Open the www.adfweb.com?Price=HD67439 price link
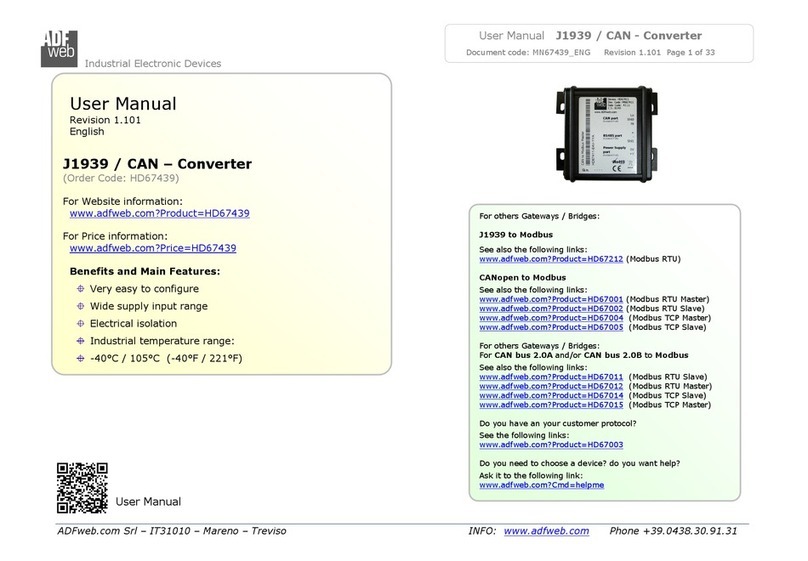This screenshot has height=561, width=808. pos(153,248)
